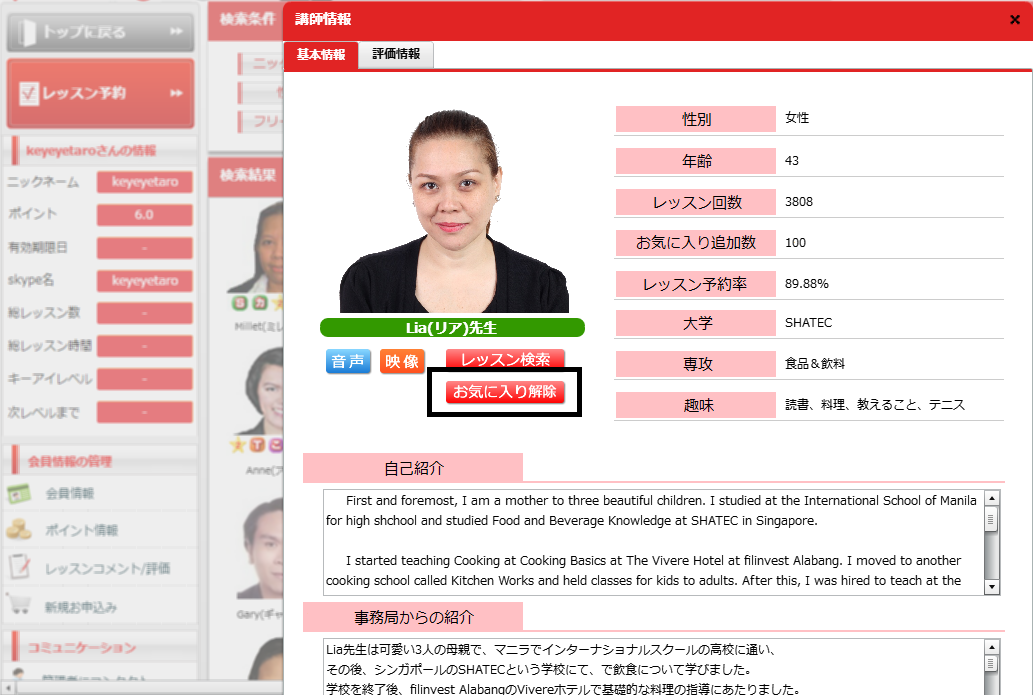Click the ニックネーム value keyeyetaro
This screenshot has height=695, width=1033.
click(145, 182)
